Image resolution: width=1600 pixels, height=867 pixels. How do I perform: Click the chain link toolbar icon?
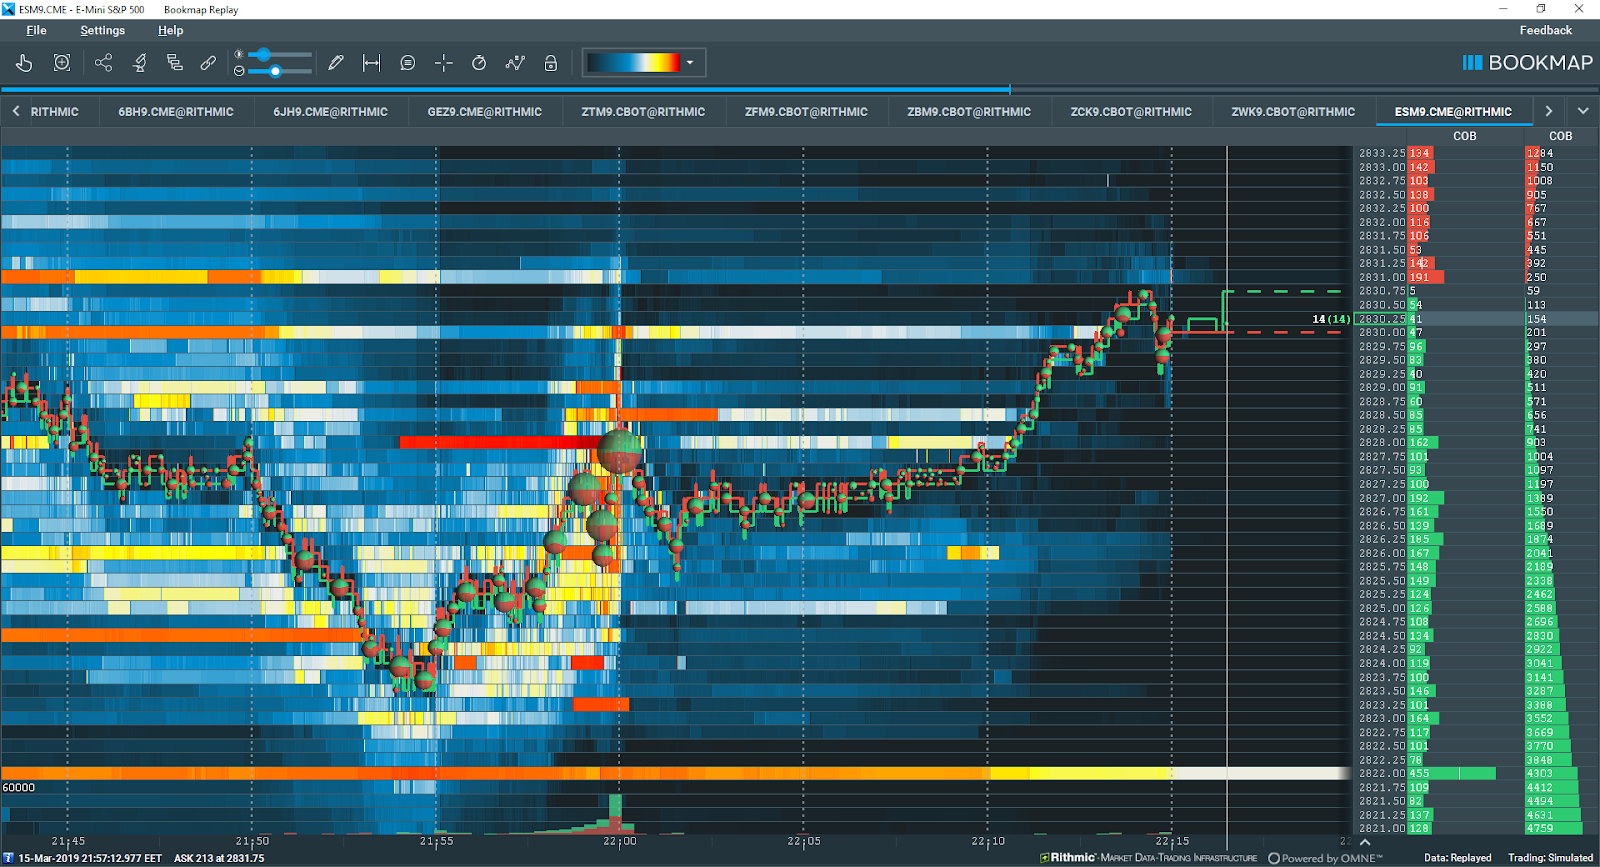pos(208,63)
